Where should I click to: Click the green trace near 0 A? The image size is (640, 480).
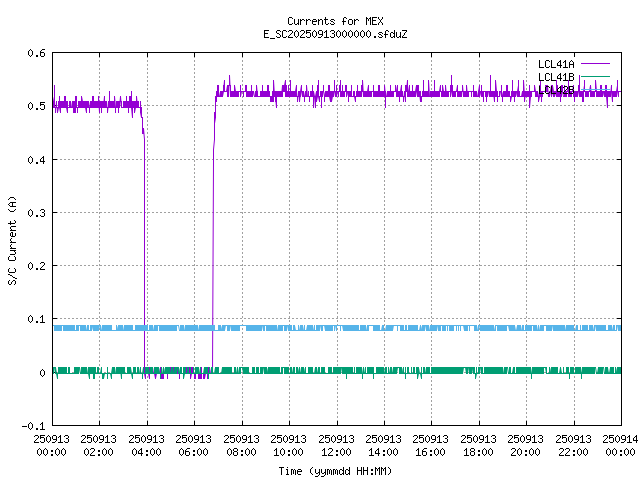(400, 370)
